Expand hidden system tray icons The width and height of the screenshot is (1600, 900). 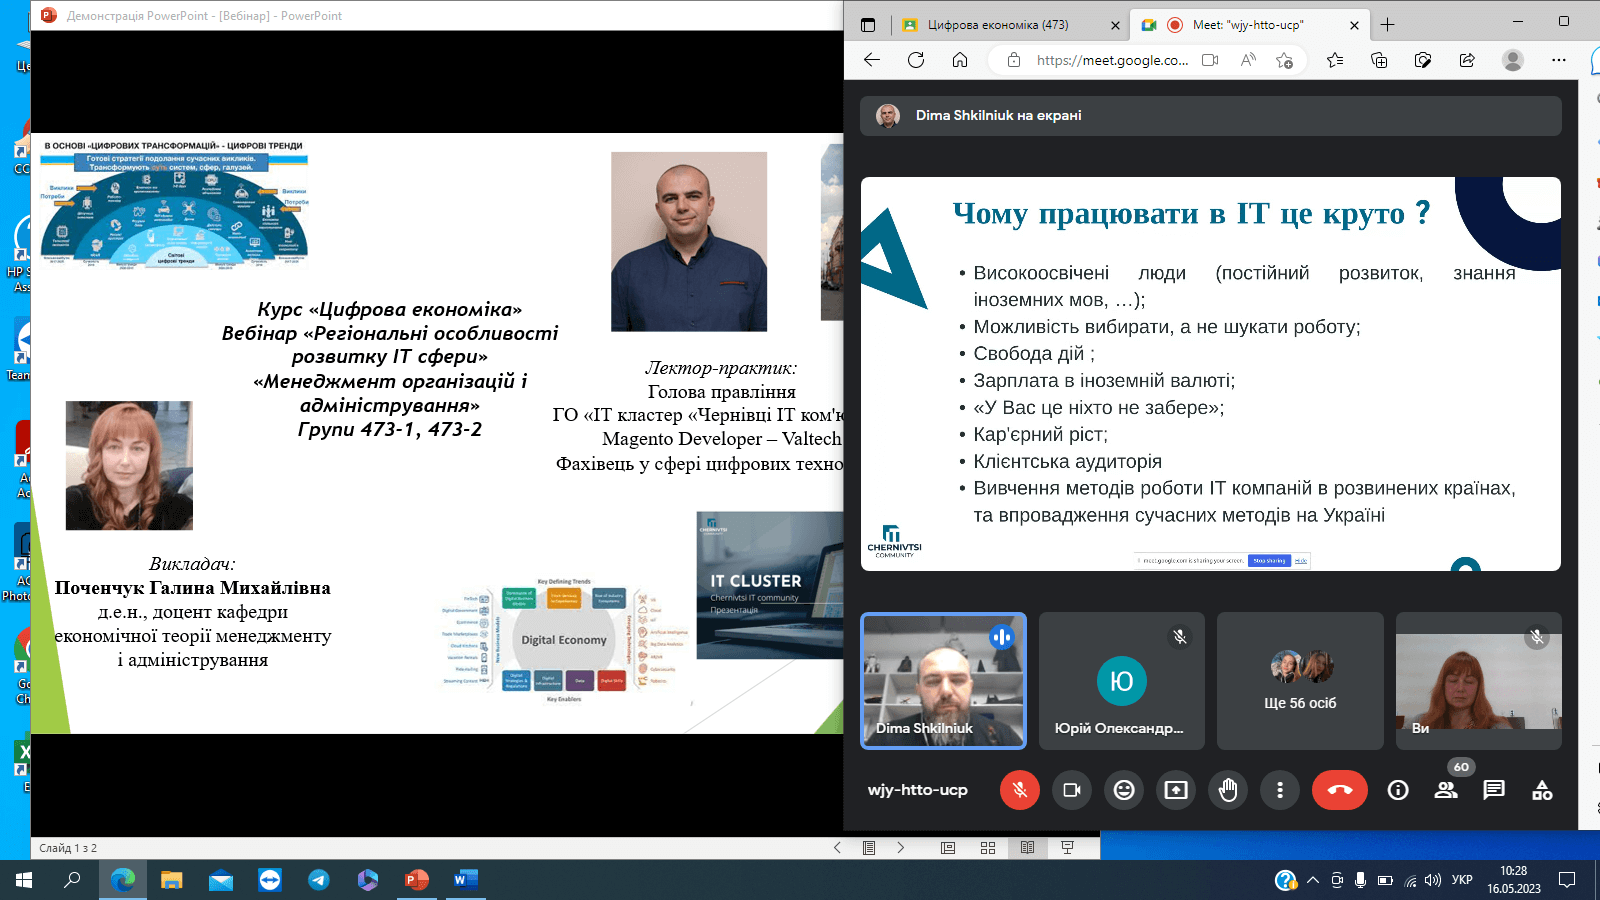point(1312,880)
